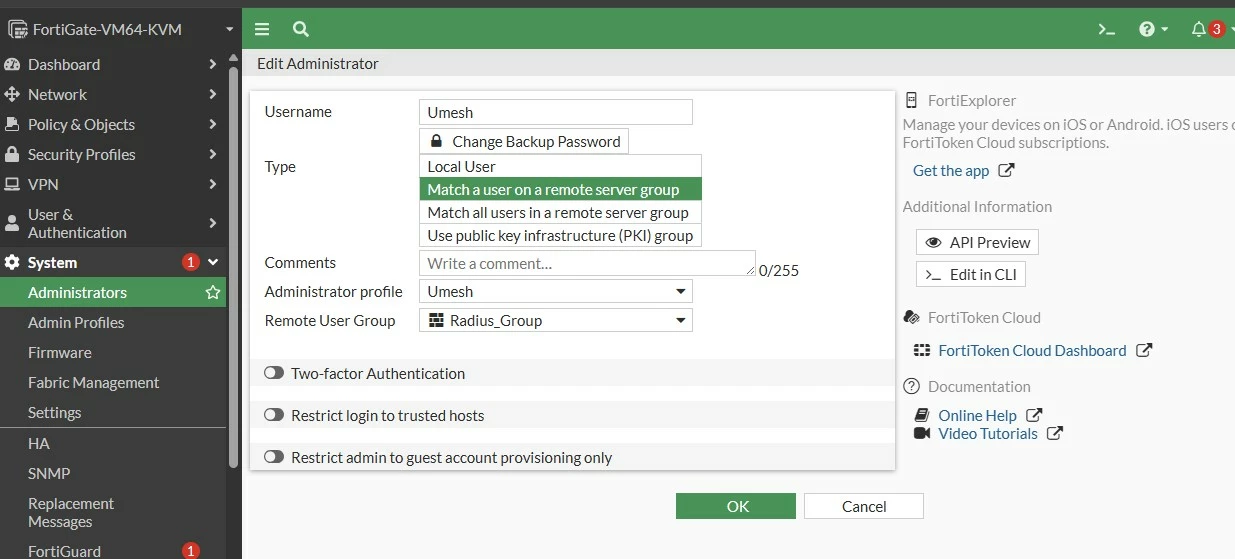Click the Security Profiles lock icon in the sidebar

pyautogui.click(x=12, y=154)
